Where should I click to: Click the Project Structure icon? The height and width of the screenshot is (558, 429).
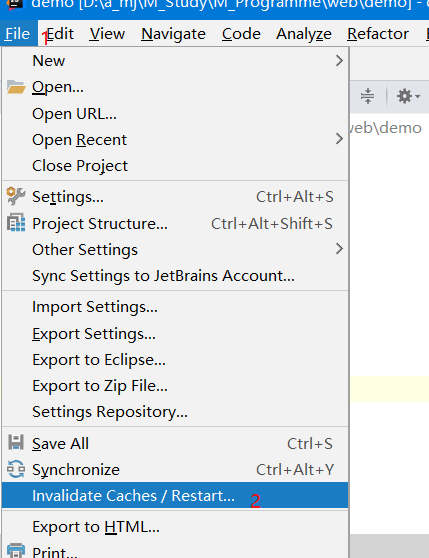[x=16, y=222]
